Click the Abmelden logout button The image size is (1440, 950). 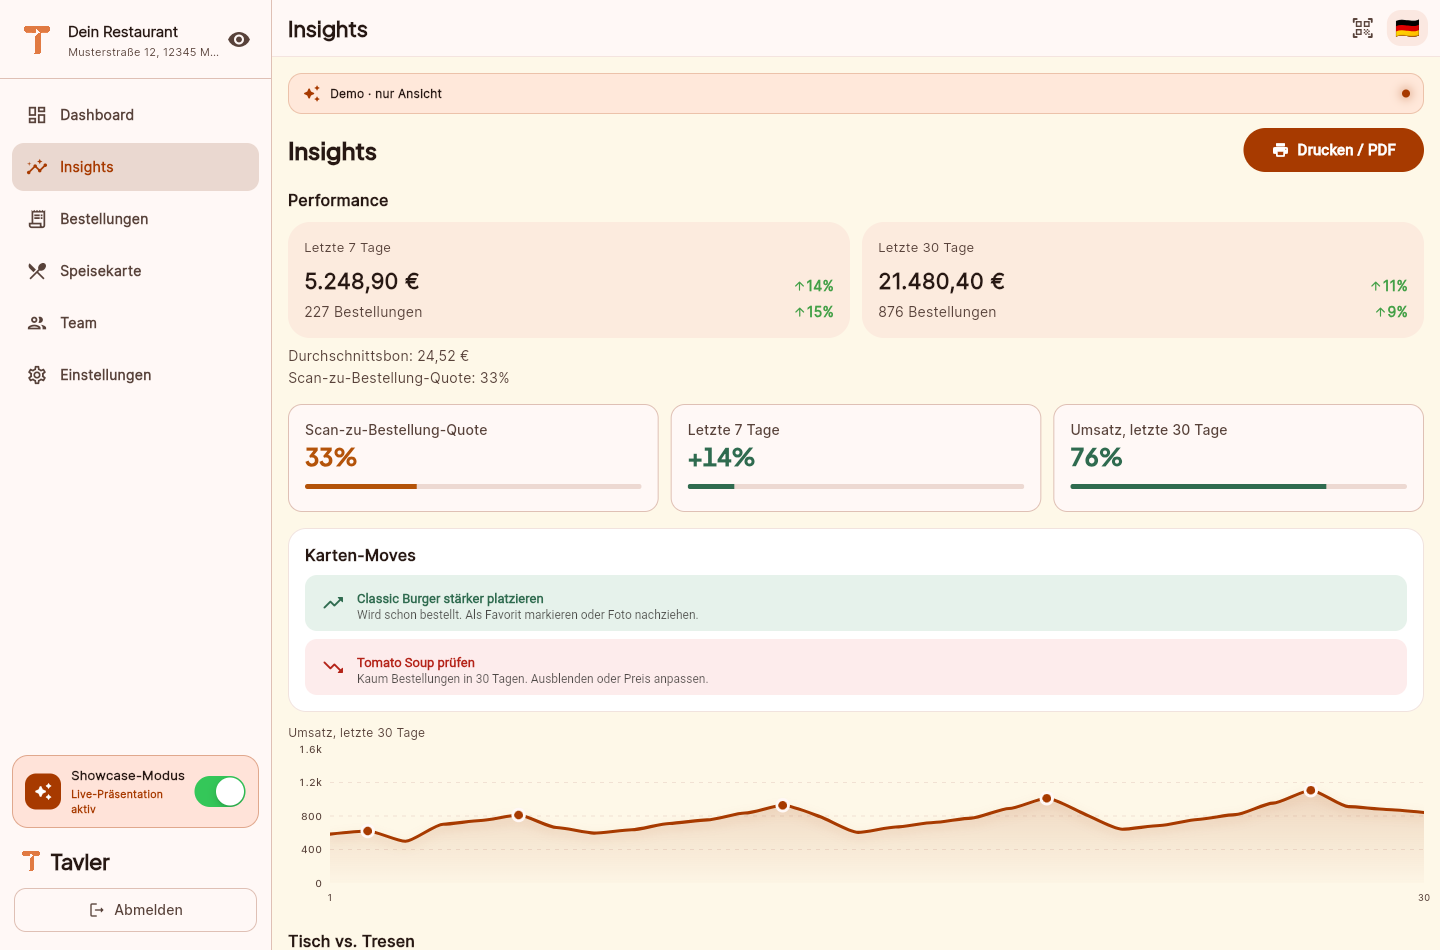point(135,910)
